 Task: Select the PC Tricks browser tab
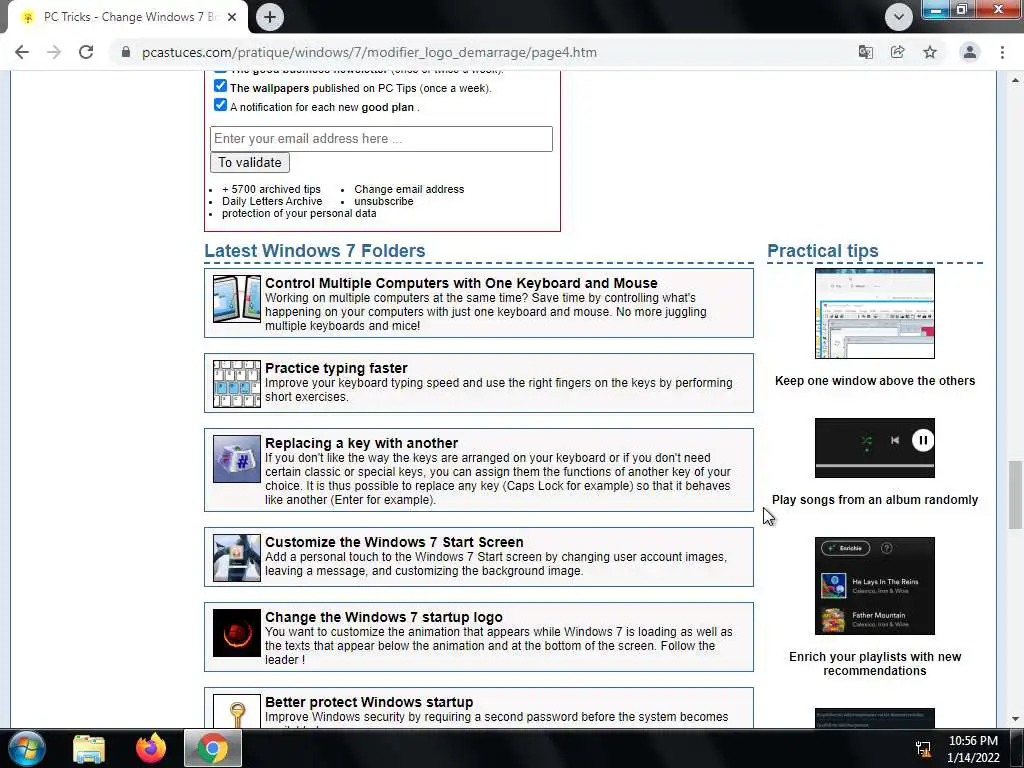[x=127, y=17]
